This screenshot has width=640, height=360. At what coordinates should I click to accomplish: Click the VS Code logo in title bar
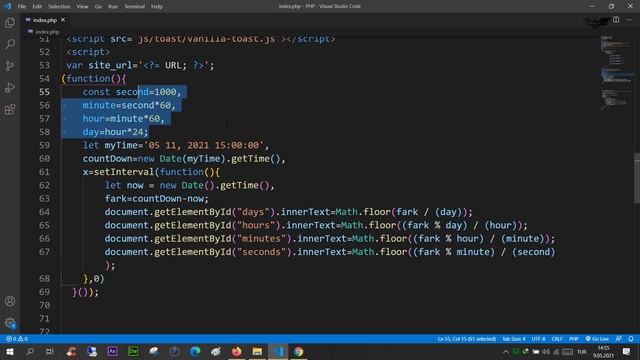[7, 6]
